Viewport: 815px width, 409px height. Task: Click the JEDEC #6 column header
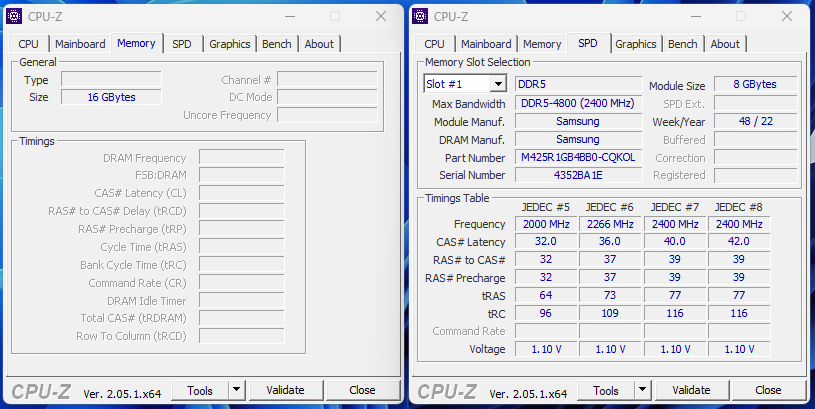pyautogui.click(x=610, y=207)
